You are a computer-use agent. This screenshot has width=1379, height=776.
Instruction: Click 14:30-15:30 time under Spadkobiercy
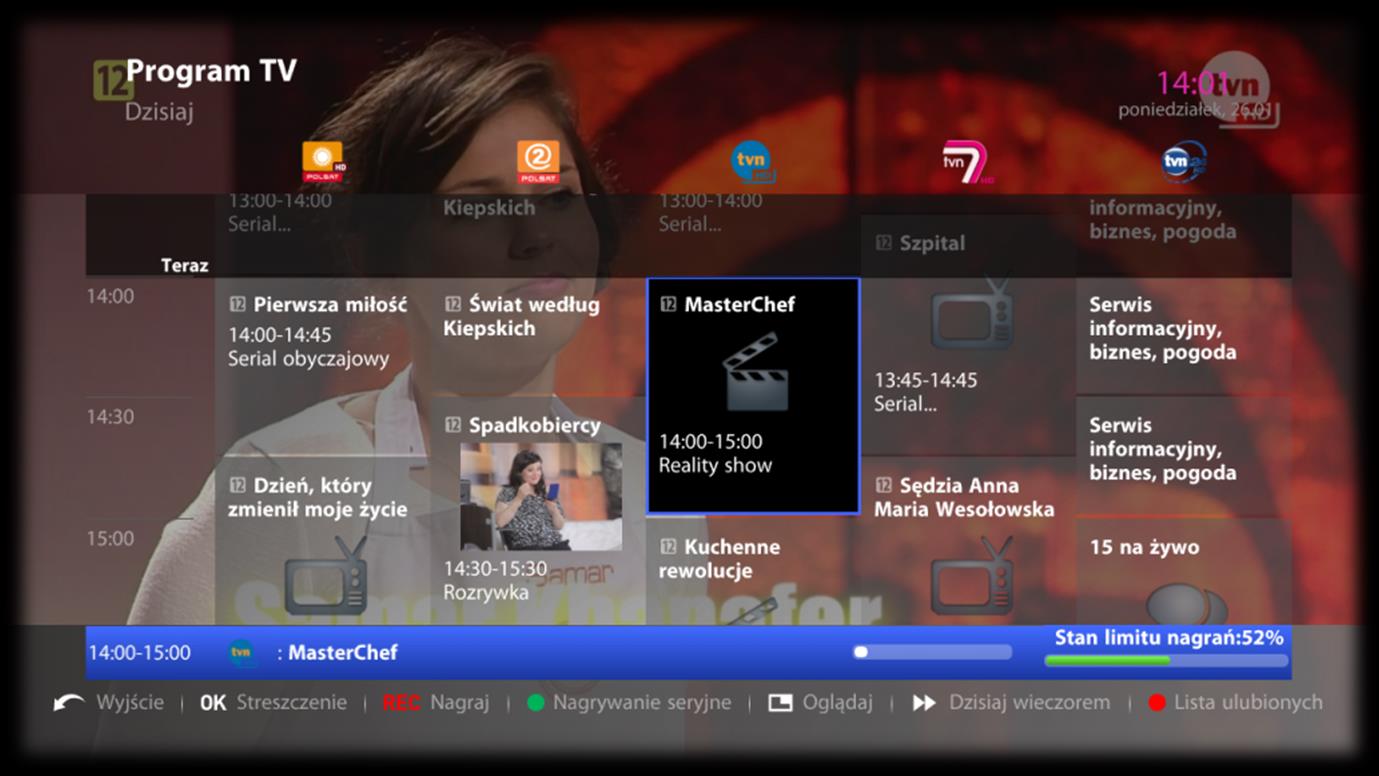point(495,569)
